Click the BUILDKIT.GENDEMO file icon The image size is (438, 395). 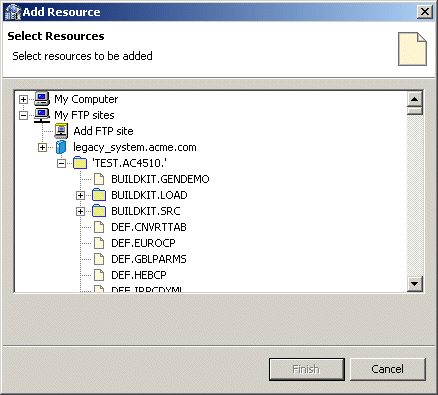pos(99,179)
